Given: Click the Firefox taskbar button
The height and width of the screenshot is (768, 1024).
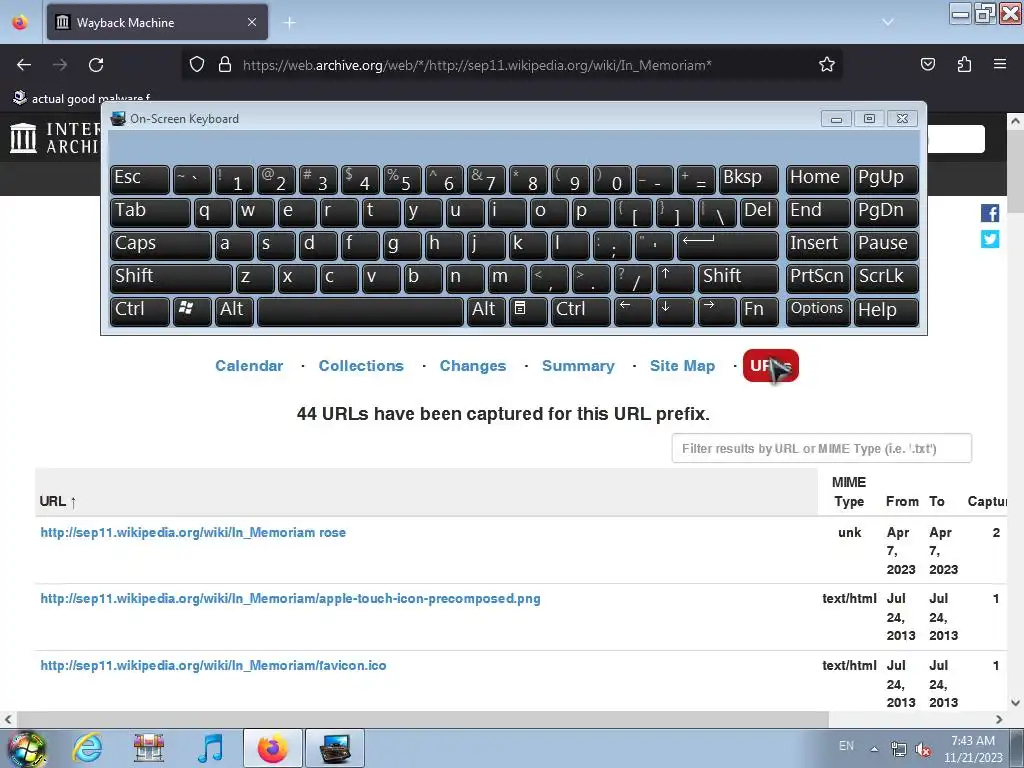Looking at the screenshot, I should tap(272, 748).
